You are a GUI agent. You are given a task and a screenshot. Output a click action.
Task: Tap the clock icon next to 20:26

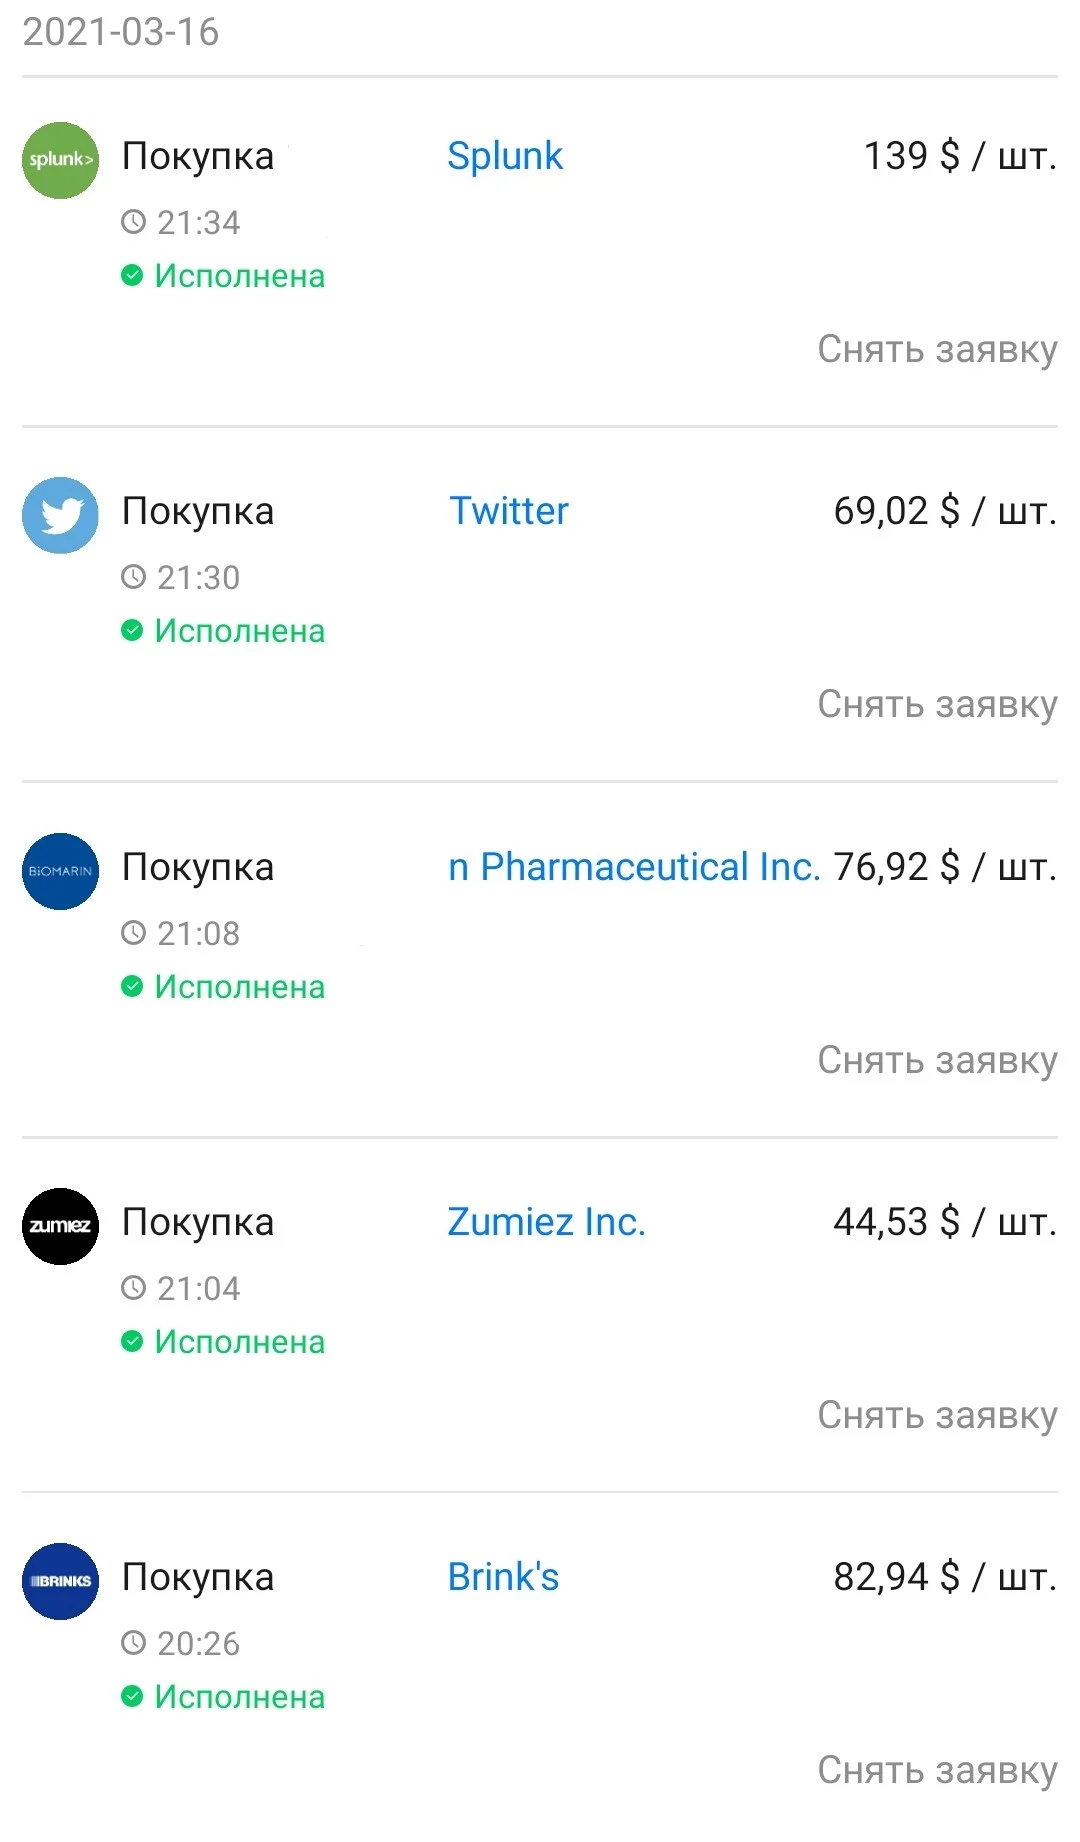pos(133,1643)
